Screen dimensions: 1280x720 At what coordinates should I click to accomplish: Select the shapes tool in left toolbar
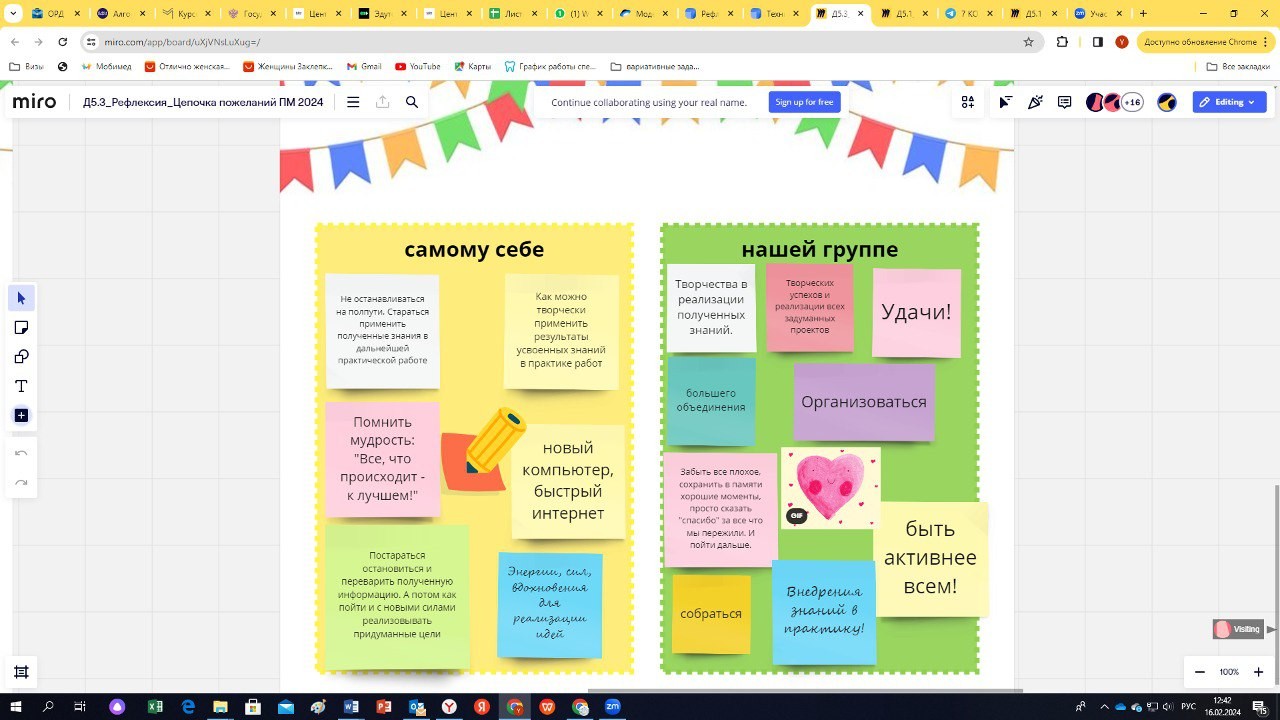pyautogui.click(x=21, y=357)
